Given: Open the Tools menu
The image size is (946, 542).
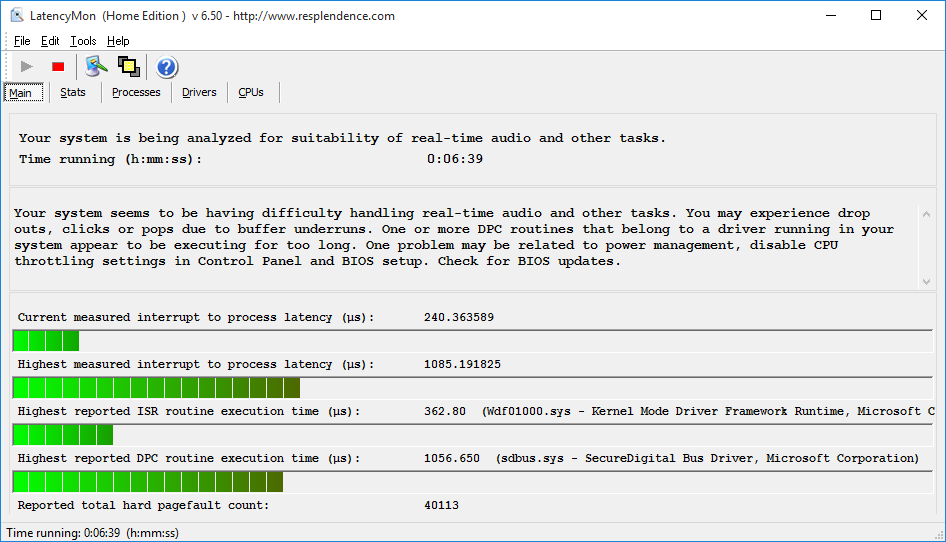Looking at the screenshot, I should 83,40.
